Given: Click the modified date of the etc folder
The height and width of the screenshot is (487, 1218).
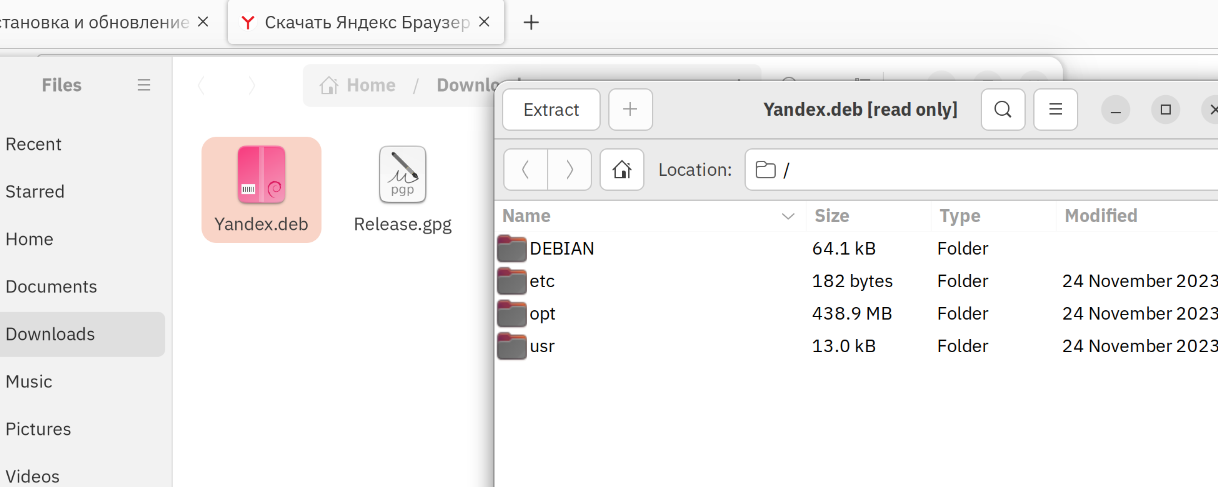Looking at the screenshot, I should tap(1140, 281).
